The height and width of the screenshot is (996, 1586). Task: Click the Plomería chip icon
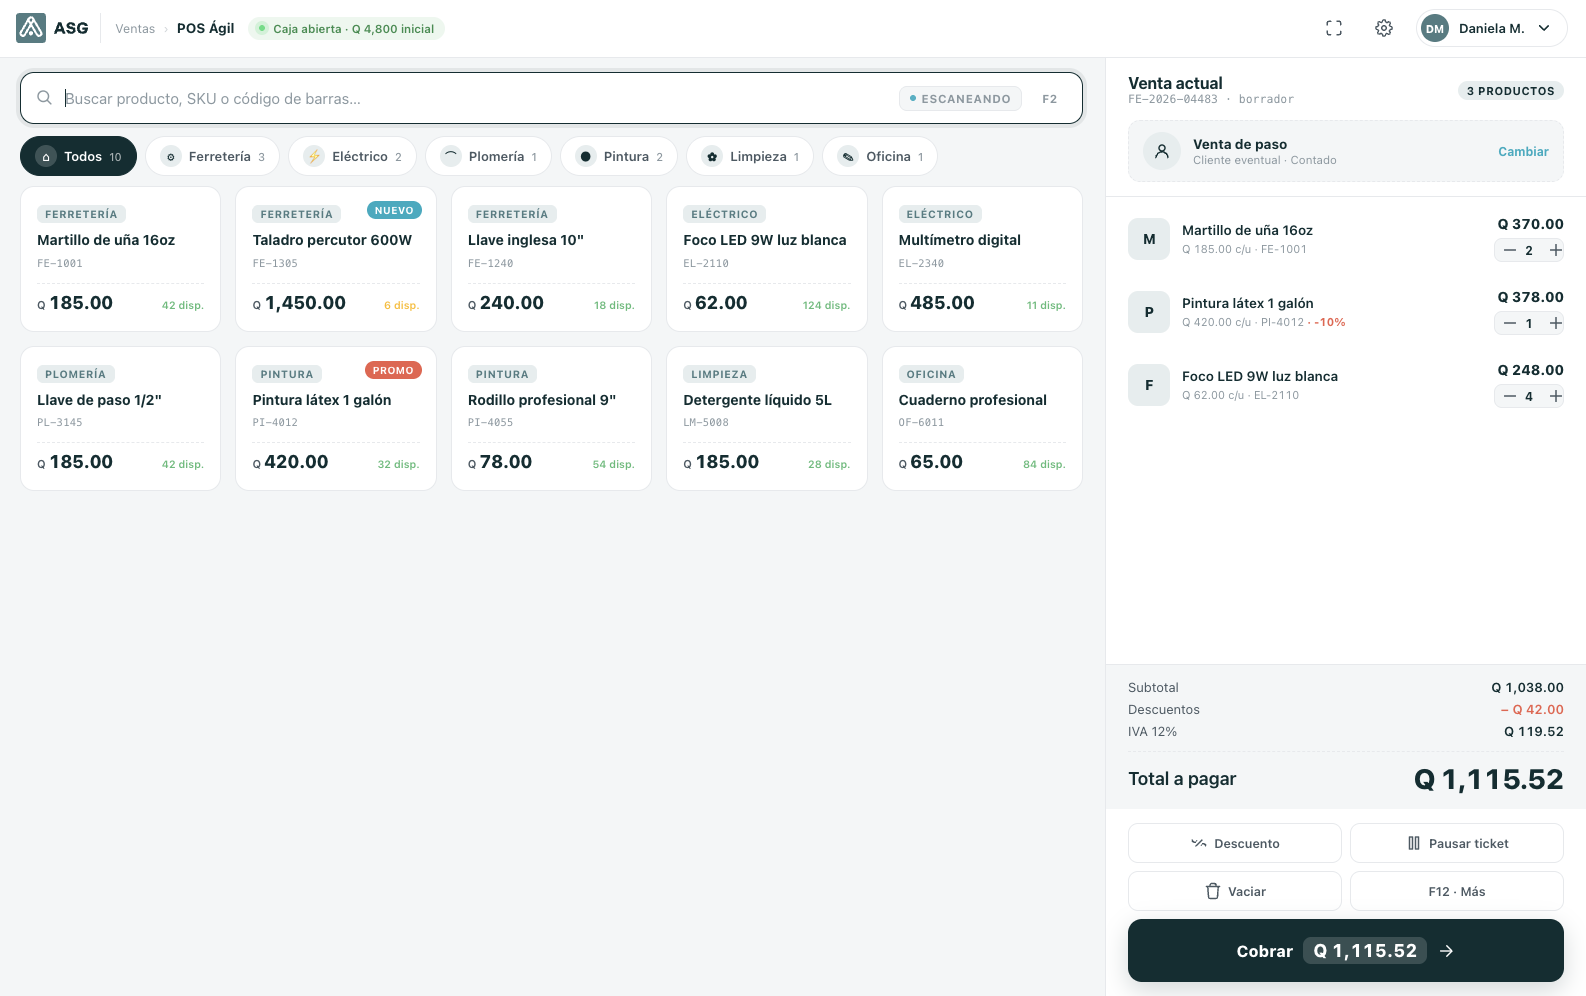click(451, 156)
